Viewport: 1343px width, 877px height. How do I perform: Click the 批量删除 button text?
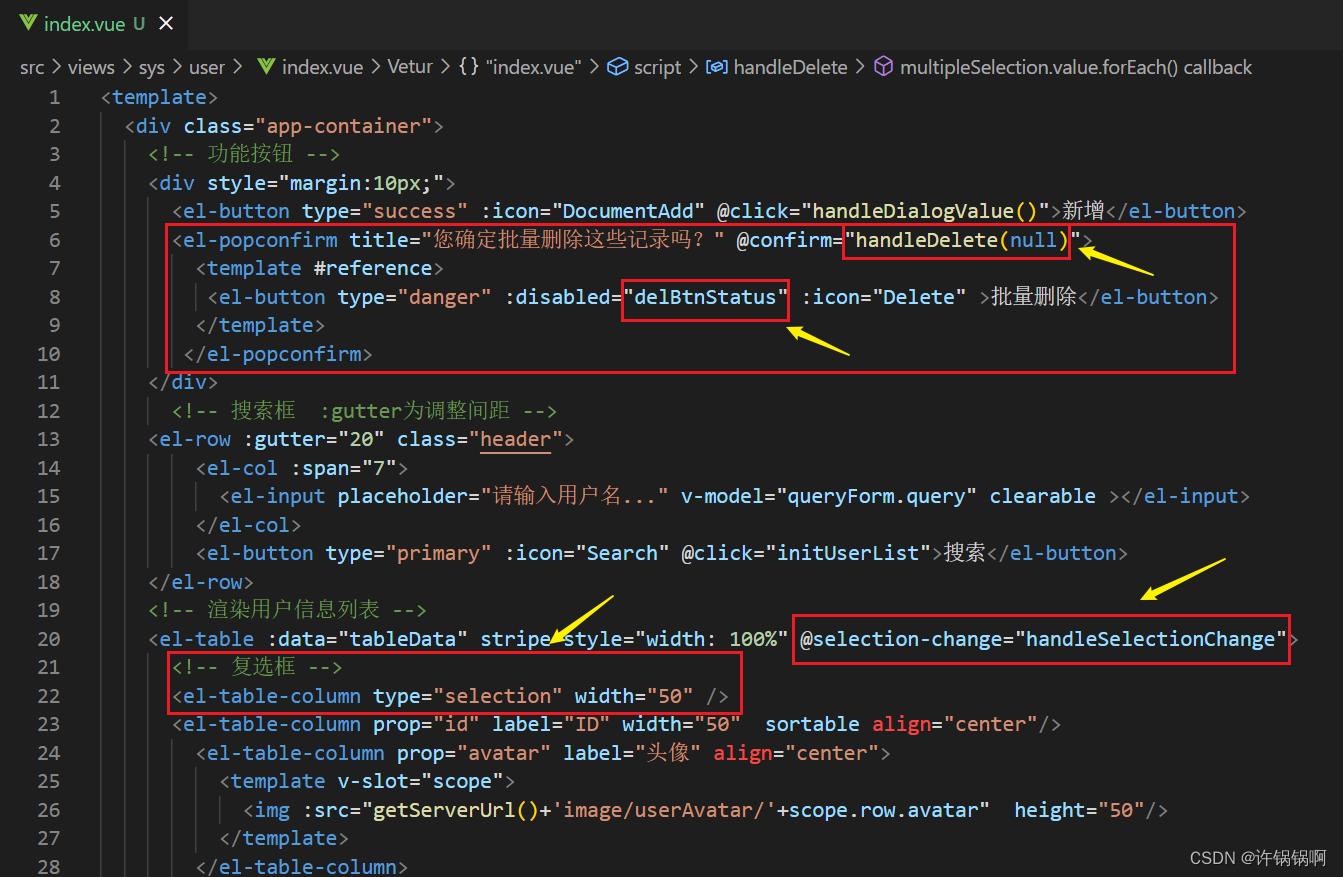[x=1033, y=297]
